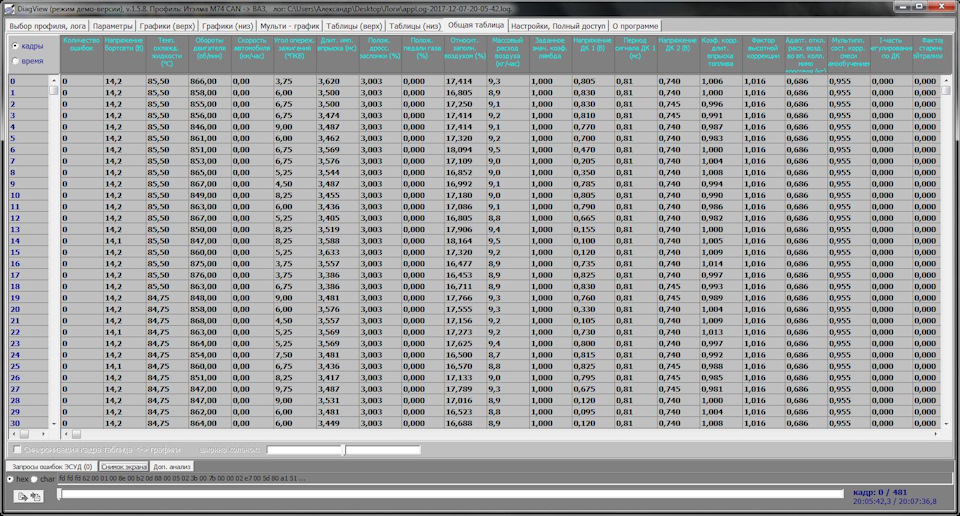Click the right copy icon beside the frame slider

(x=36, y=496)
